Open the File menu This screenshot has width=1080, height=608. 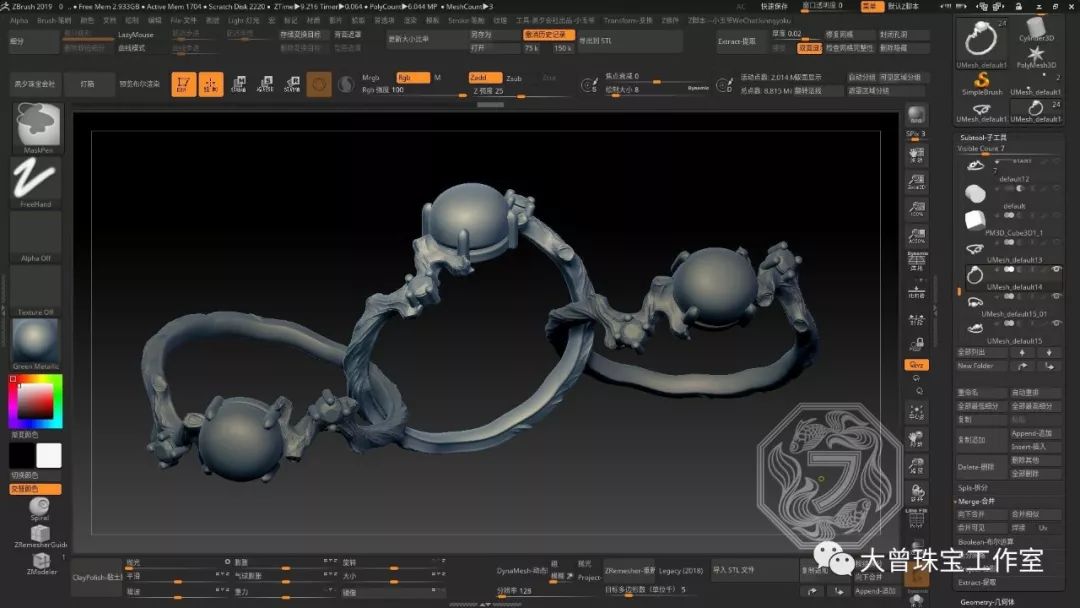pyautogui.click(x=183, y=21)
